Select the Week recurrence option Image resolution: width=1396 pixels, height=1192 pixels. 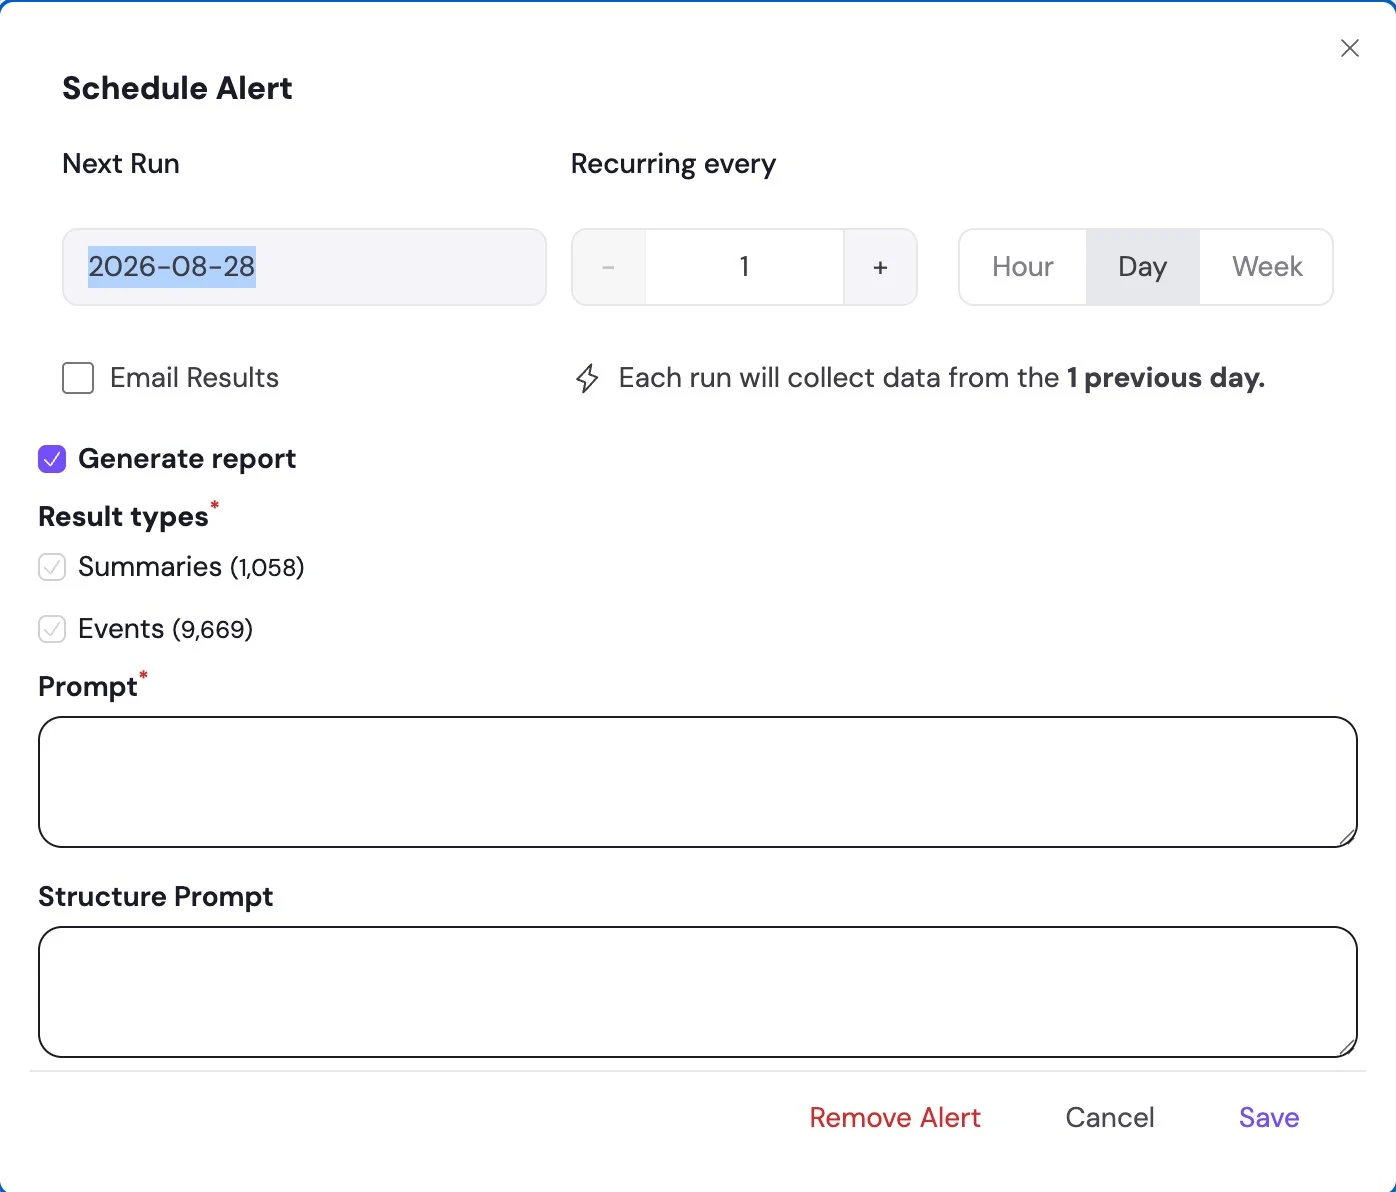click(1267, 267)
